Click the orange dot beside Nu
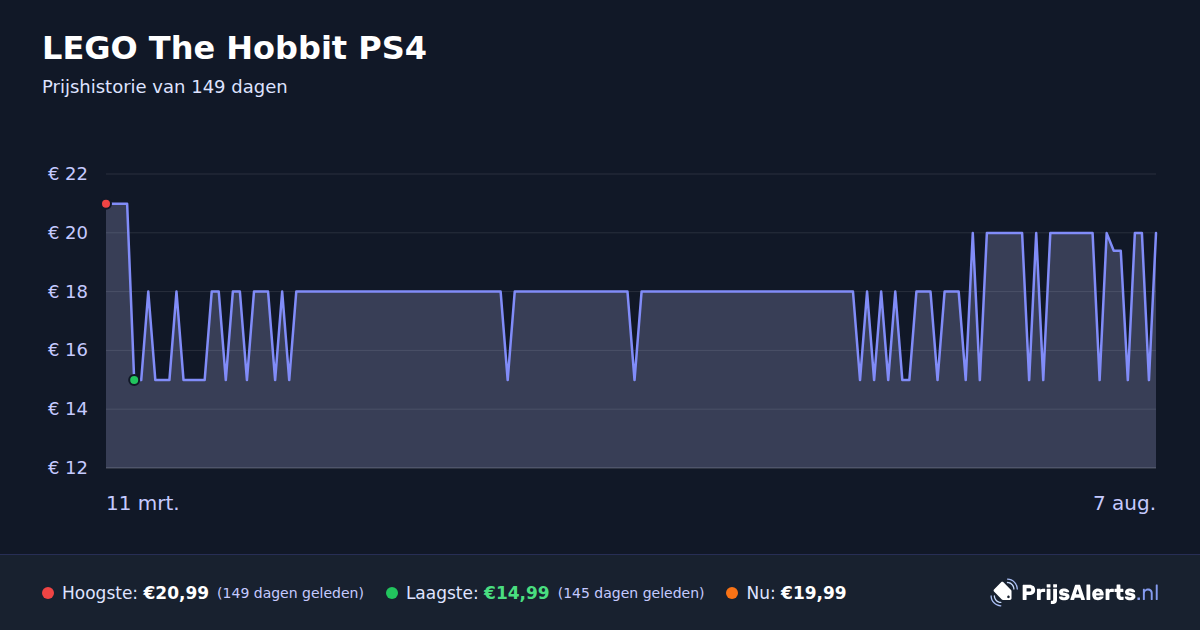Image resolution: width=1200 pixels, height=630 pixels. click(x=732, y=593)
